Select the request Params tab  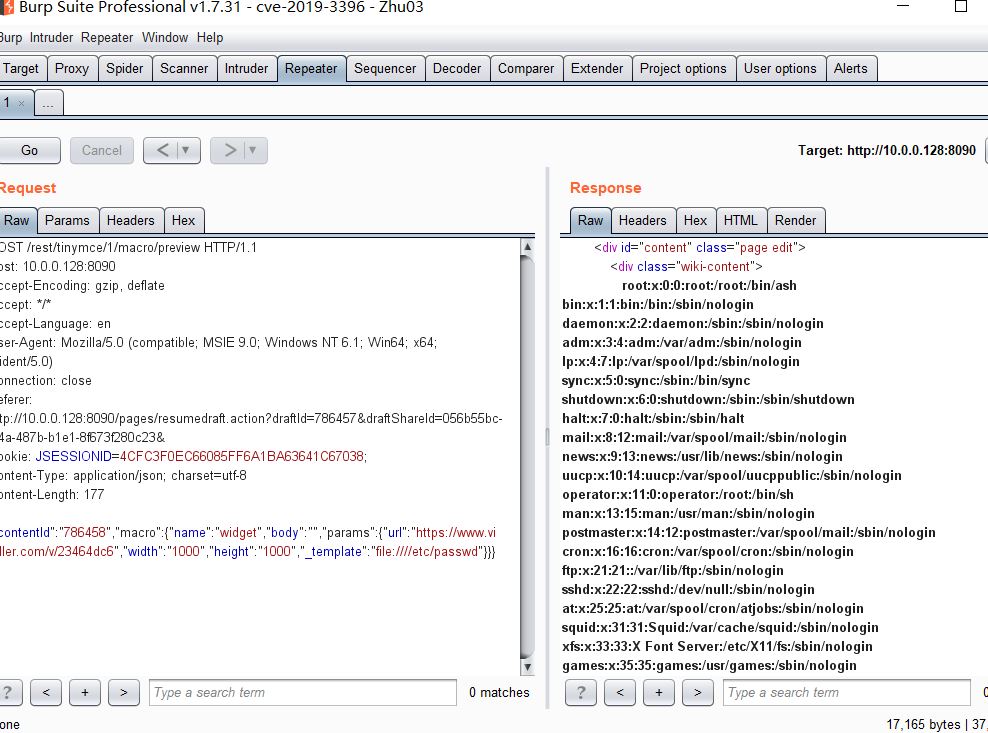click(67, 221)
